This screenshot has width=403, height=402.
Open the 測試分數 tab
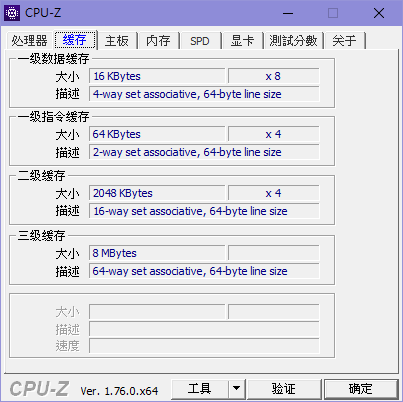[x=293, y=41]
